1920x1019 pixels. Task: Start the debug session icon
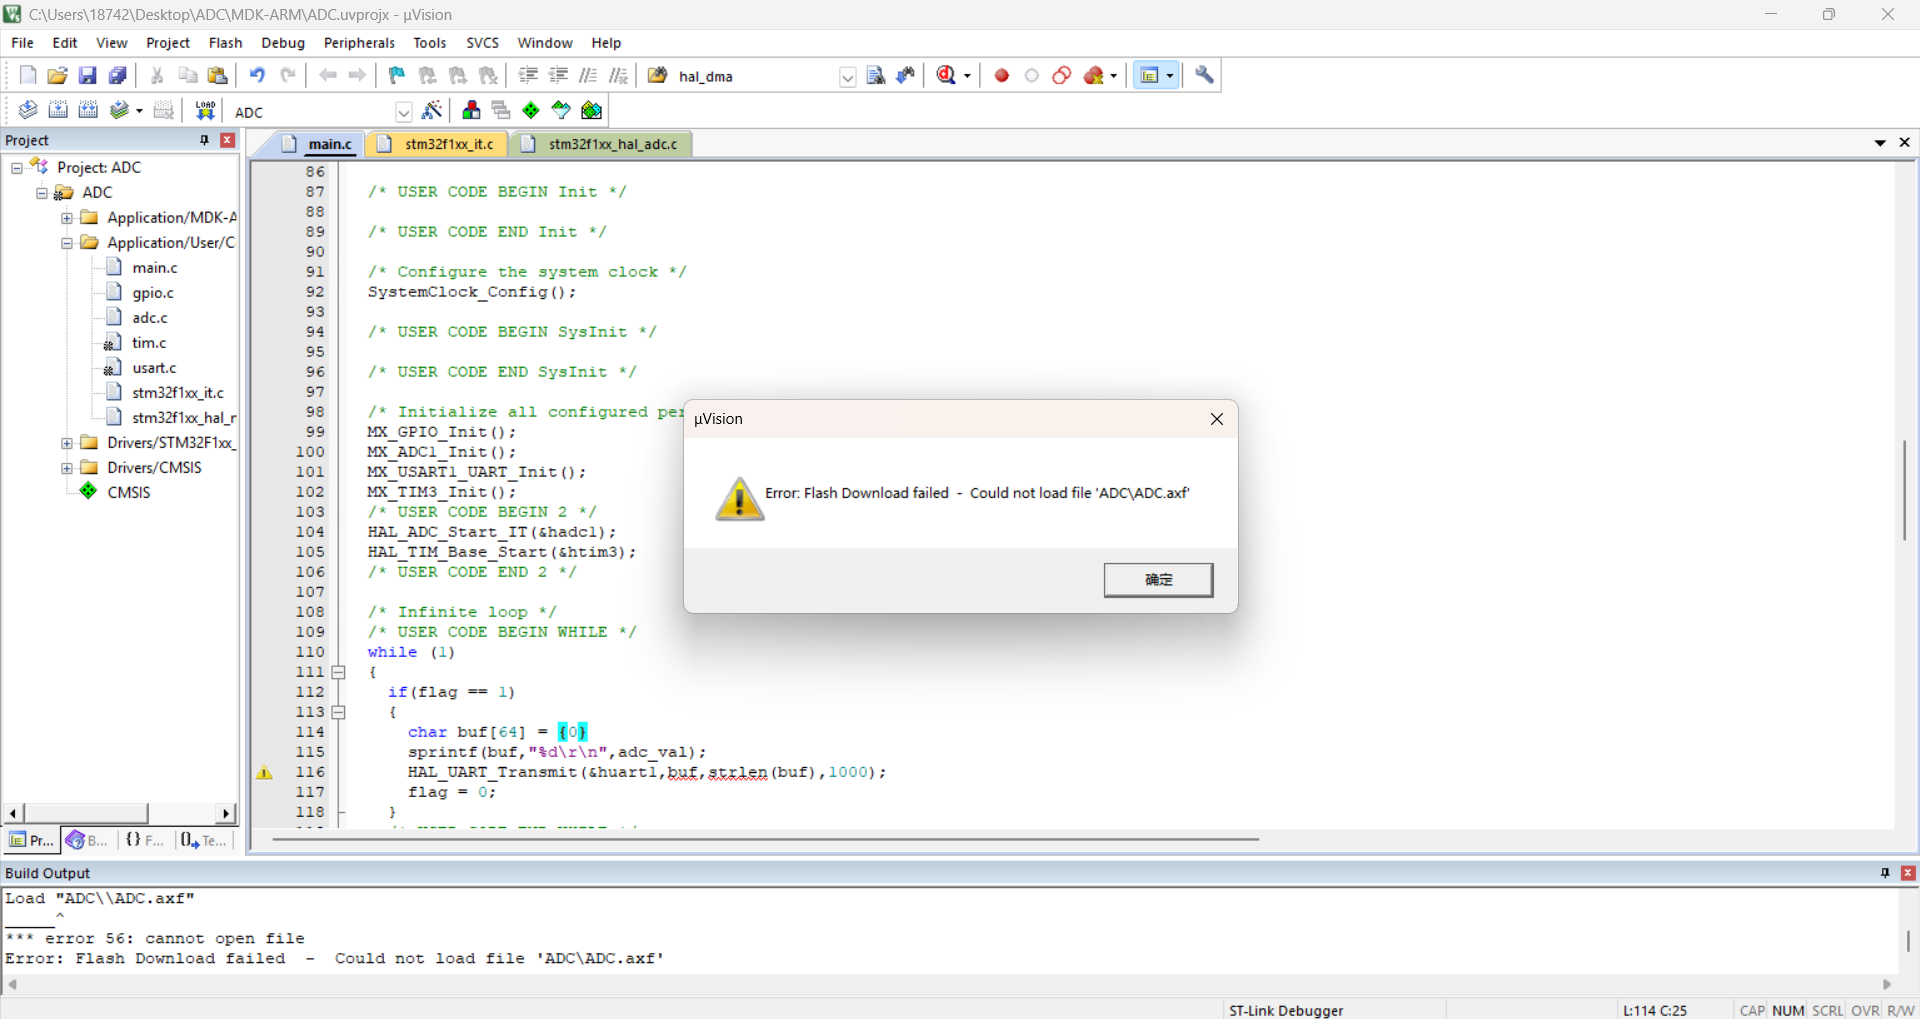click(946, 76)
